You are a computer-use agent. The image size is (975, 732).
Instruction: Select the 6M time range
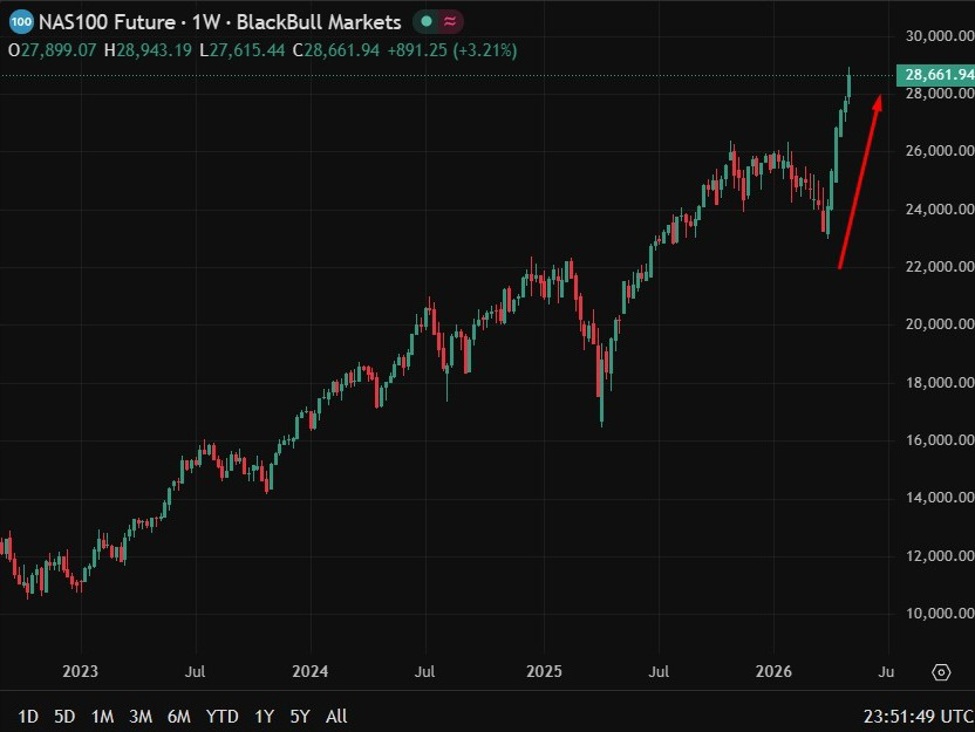click(x=178, y=716)
